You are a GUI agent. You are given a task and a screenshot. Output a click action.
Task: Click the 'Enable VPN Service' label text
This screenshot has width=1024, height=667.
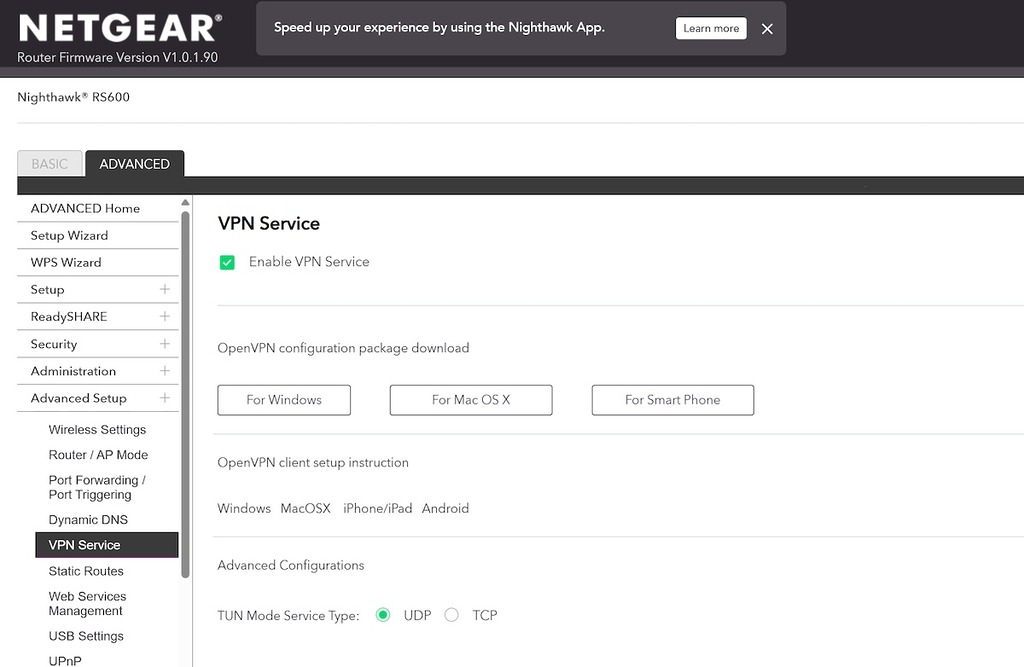pyautogui.click(x=309, y=262)
